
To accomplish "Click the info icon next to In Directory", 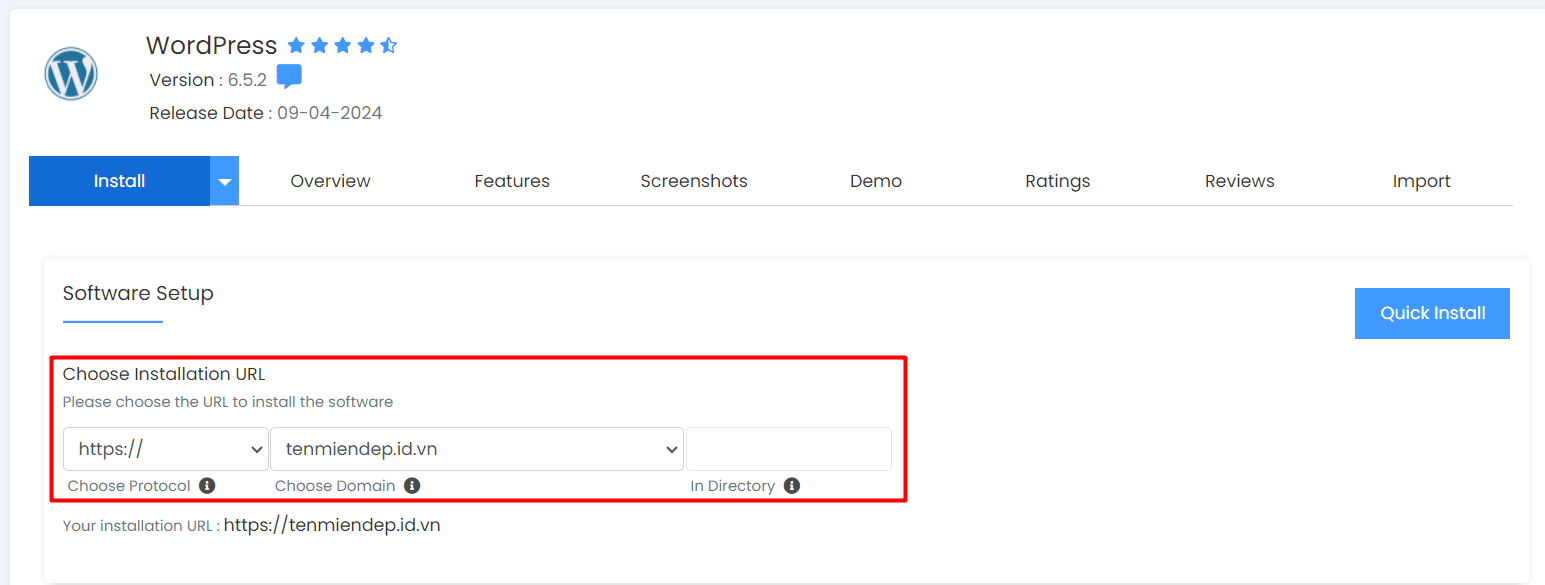I will tap(791, 485).
